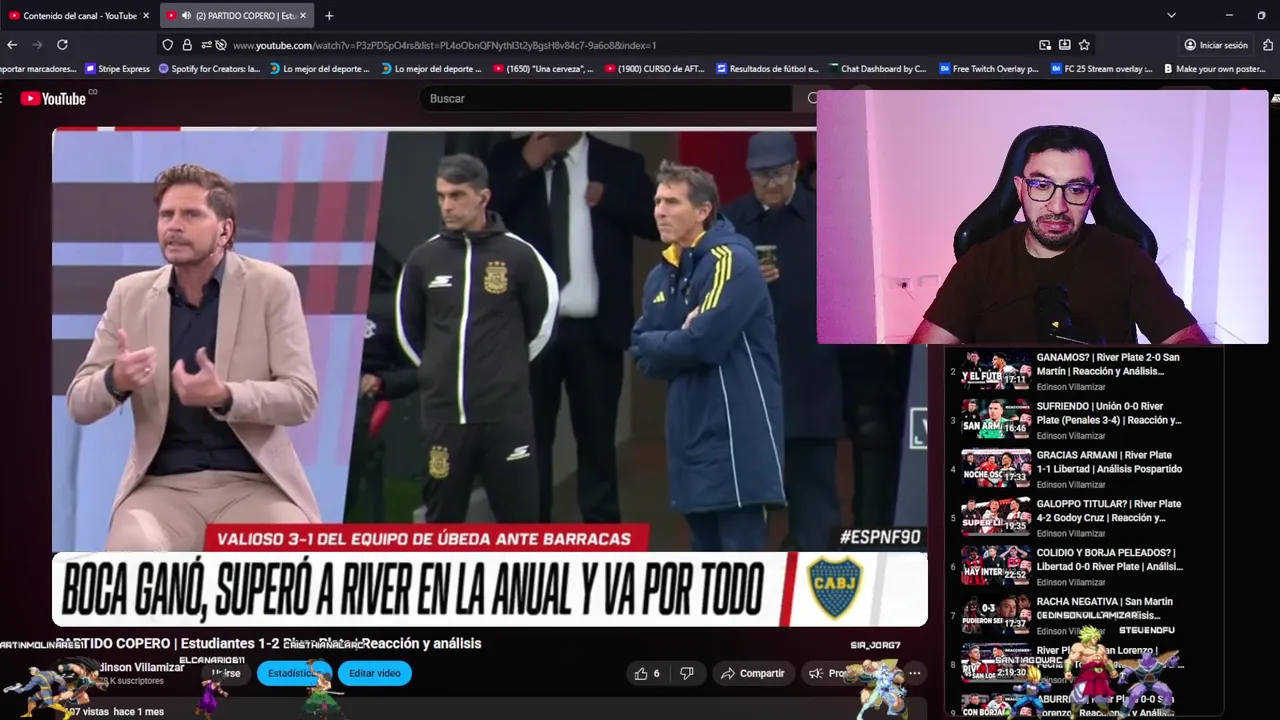Click the tracking protection shield icon
The height and width of the screenshot is (720, 1280).
[168, 45]
